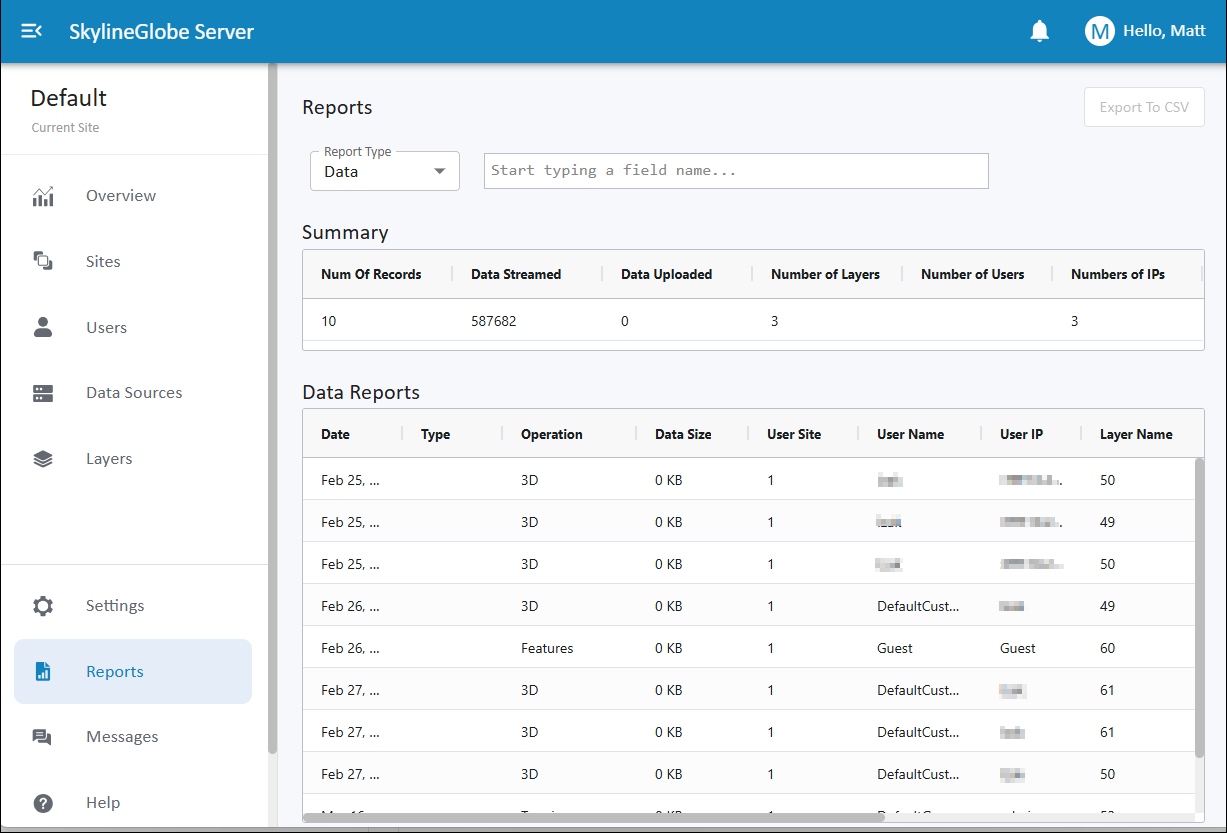Click the field name search box
The image size is (1227, 833).
(x=736, y=171)
